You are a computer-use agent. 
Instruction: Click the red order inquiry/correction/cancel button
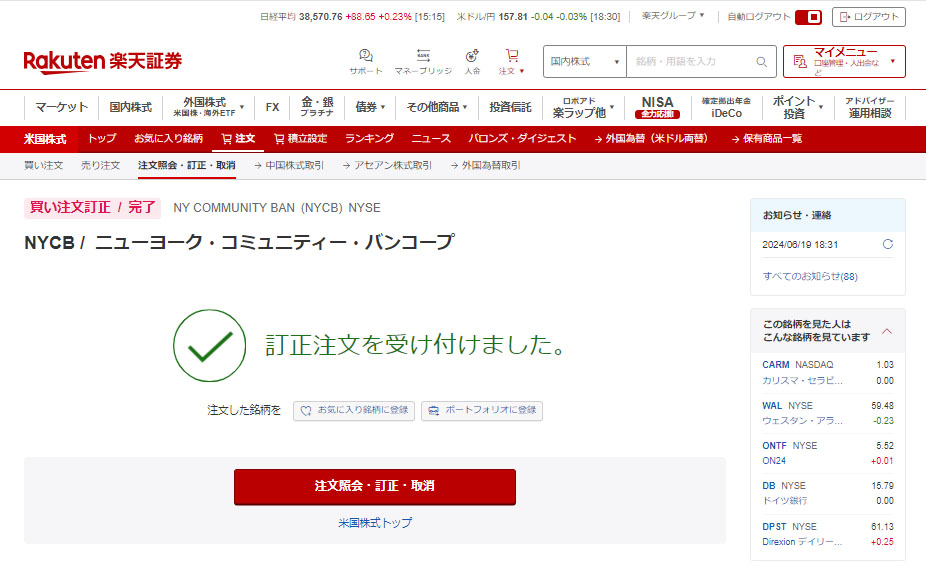374,486
